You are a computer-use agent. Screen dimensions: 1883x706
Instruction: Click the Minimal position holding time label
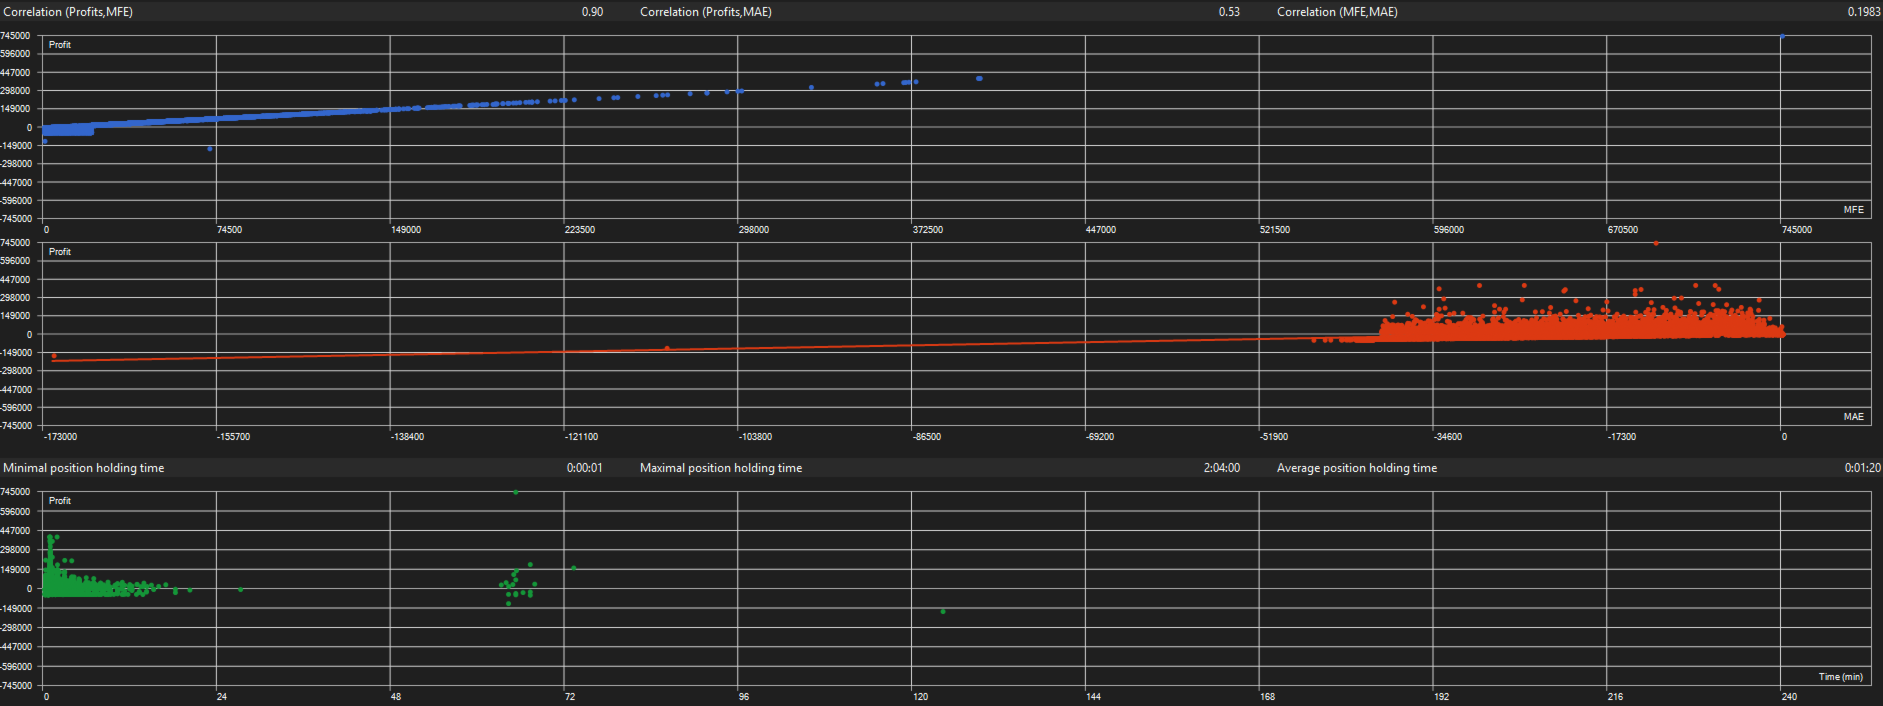84,468
